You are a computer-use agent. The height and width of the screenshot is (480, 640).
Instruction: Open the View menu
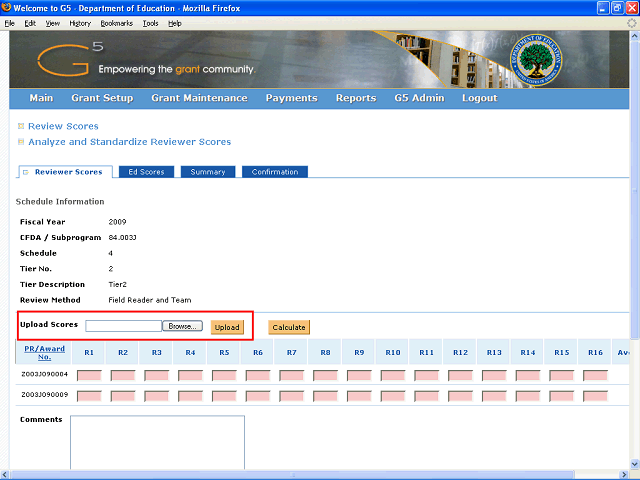pyautogui.click(x=52, y=23)
